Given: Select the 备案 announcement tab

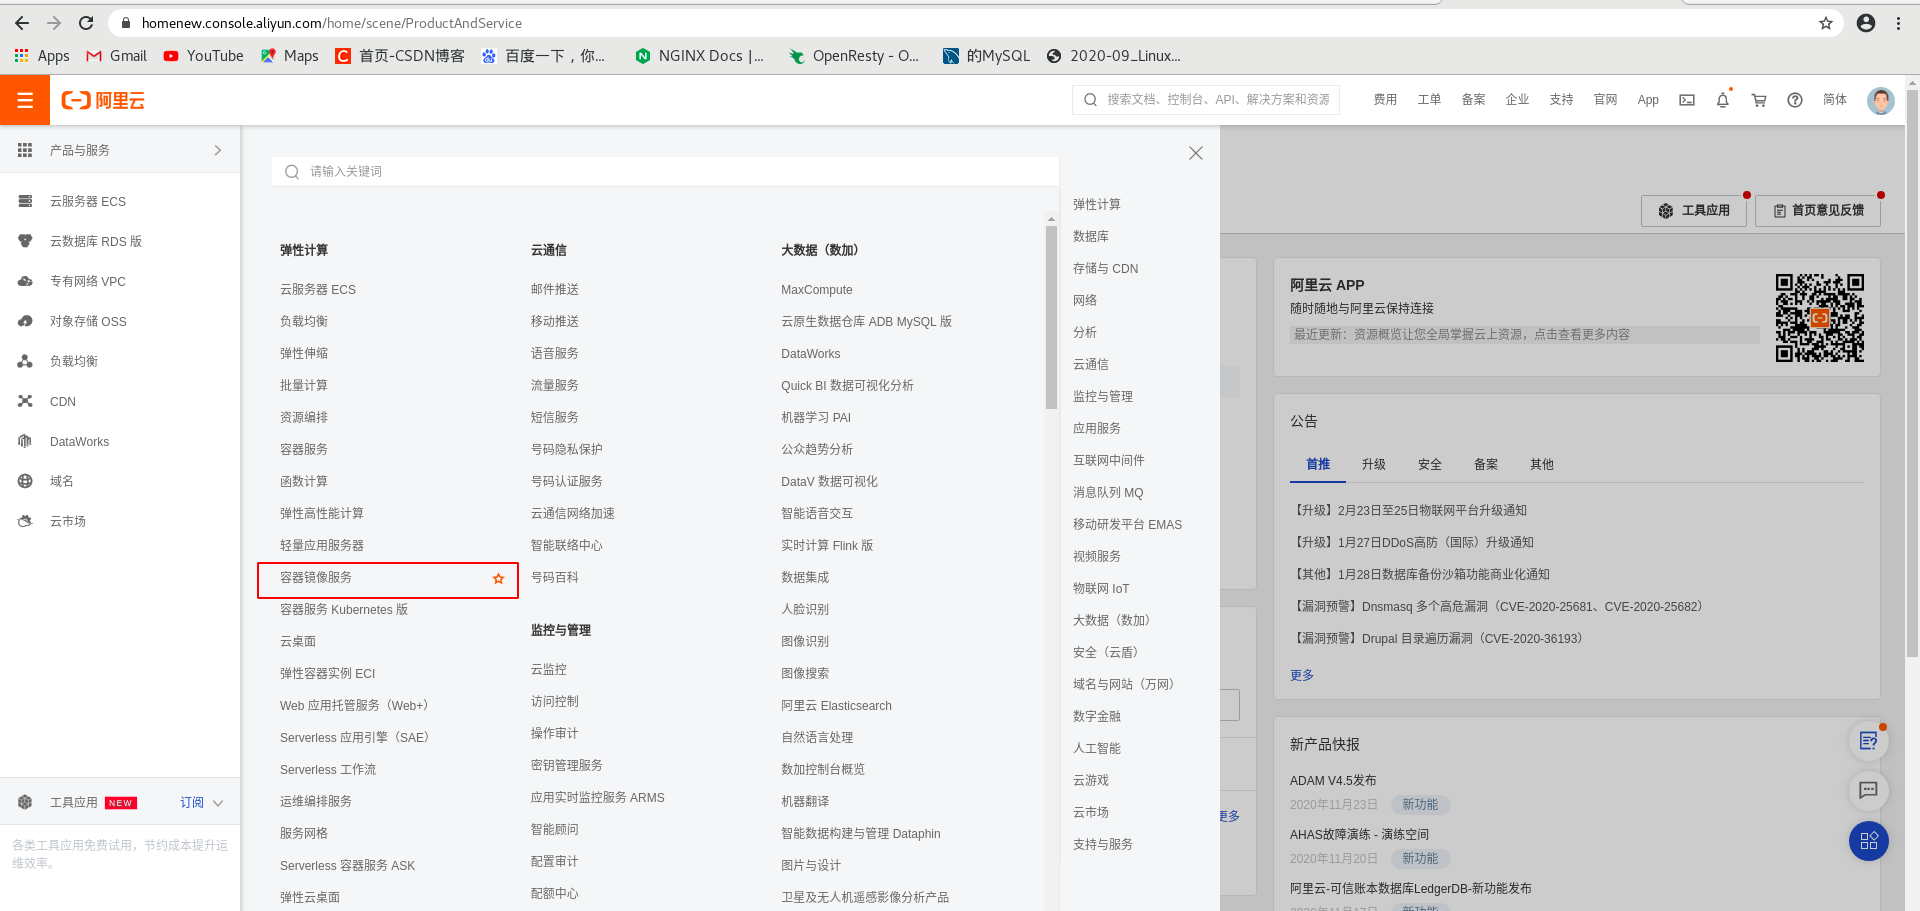Looking at the screenshot, I should point(1486,464).
